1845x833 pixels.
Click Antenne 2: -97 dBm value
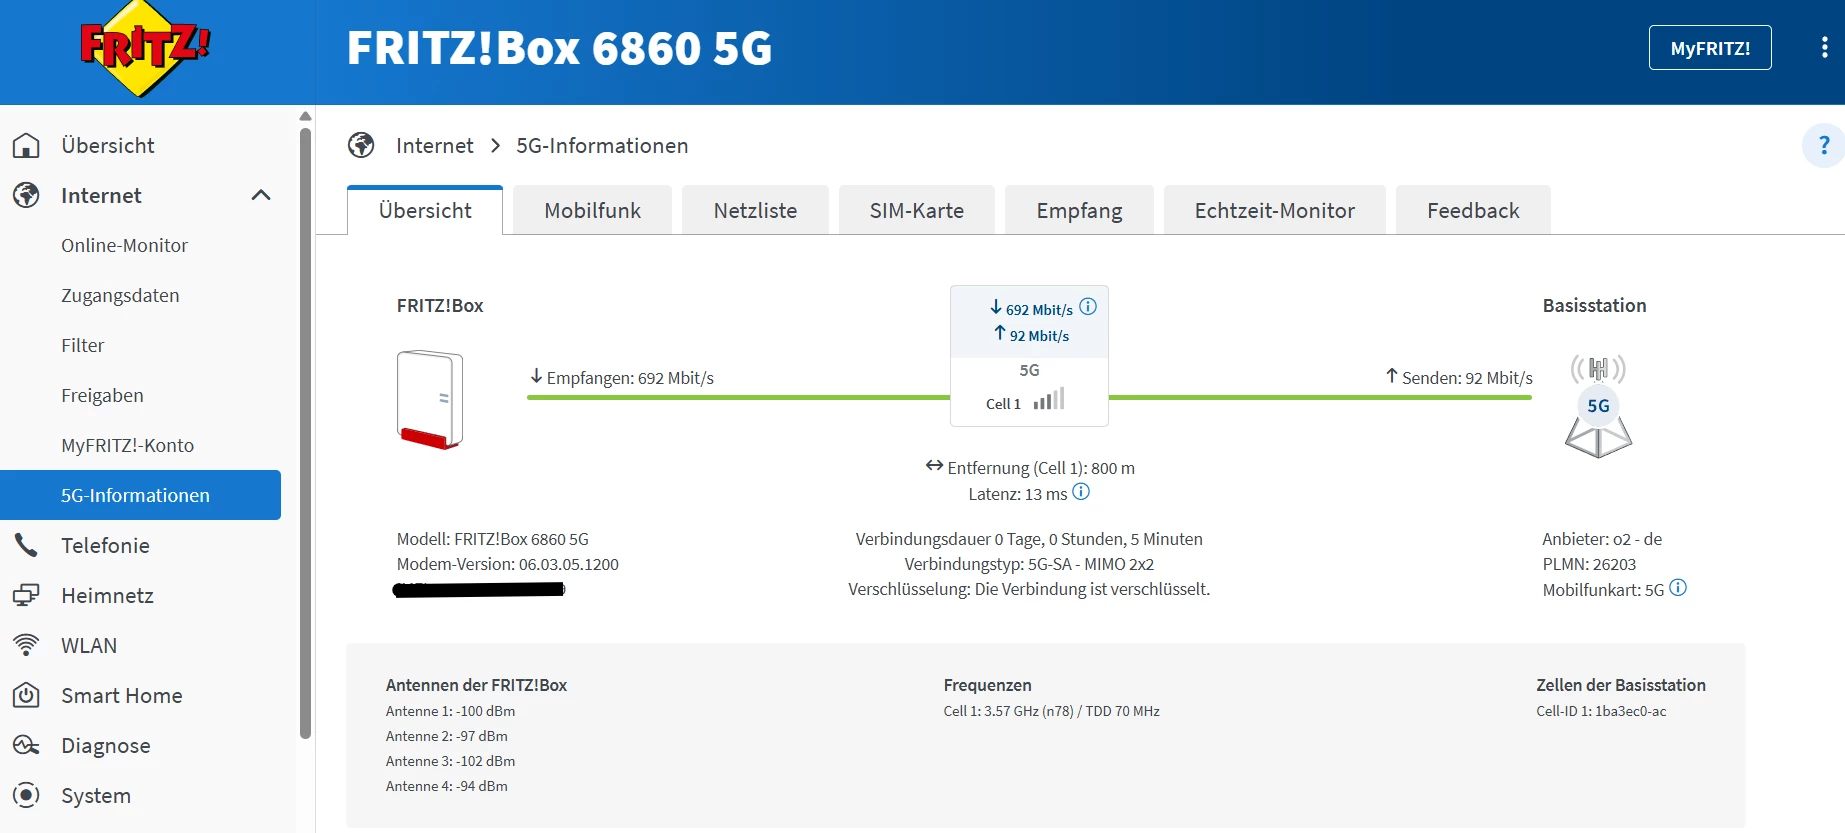click(x=447, y=736)
